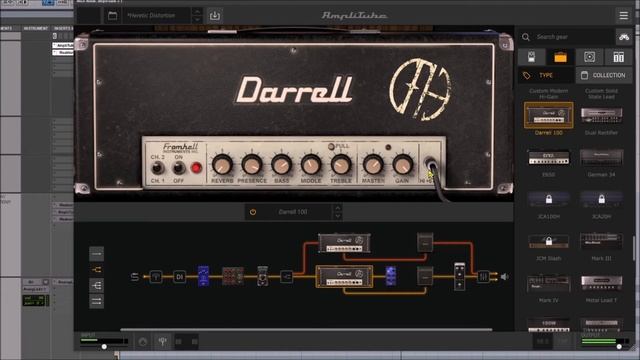640x360 pixels.
Task: Select the first blue stomp pedal in chain
Action: [x=203, y=276]
